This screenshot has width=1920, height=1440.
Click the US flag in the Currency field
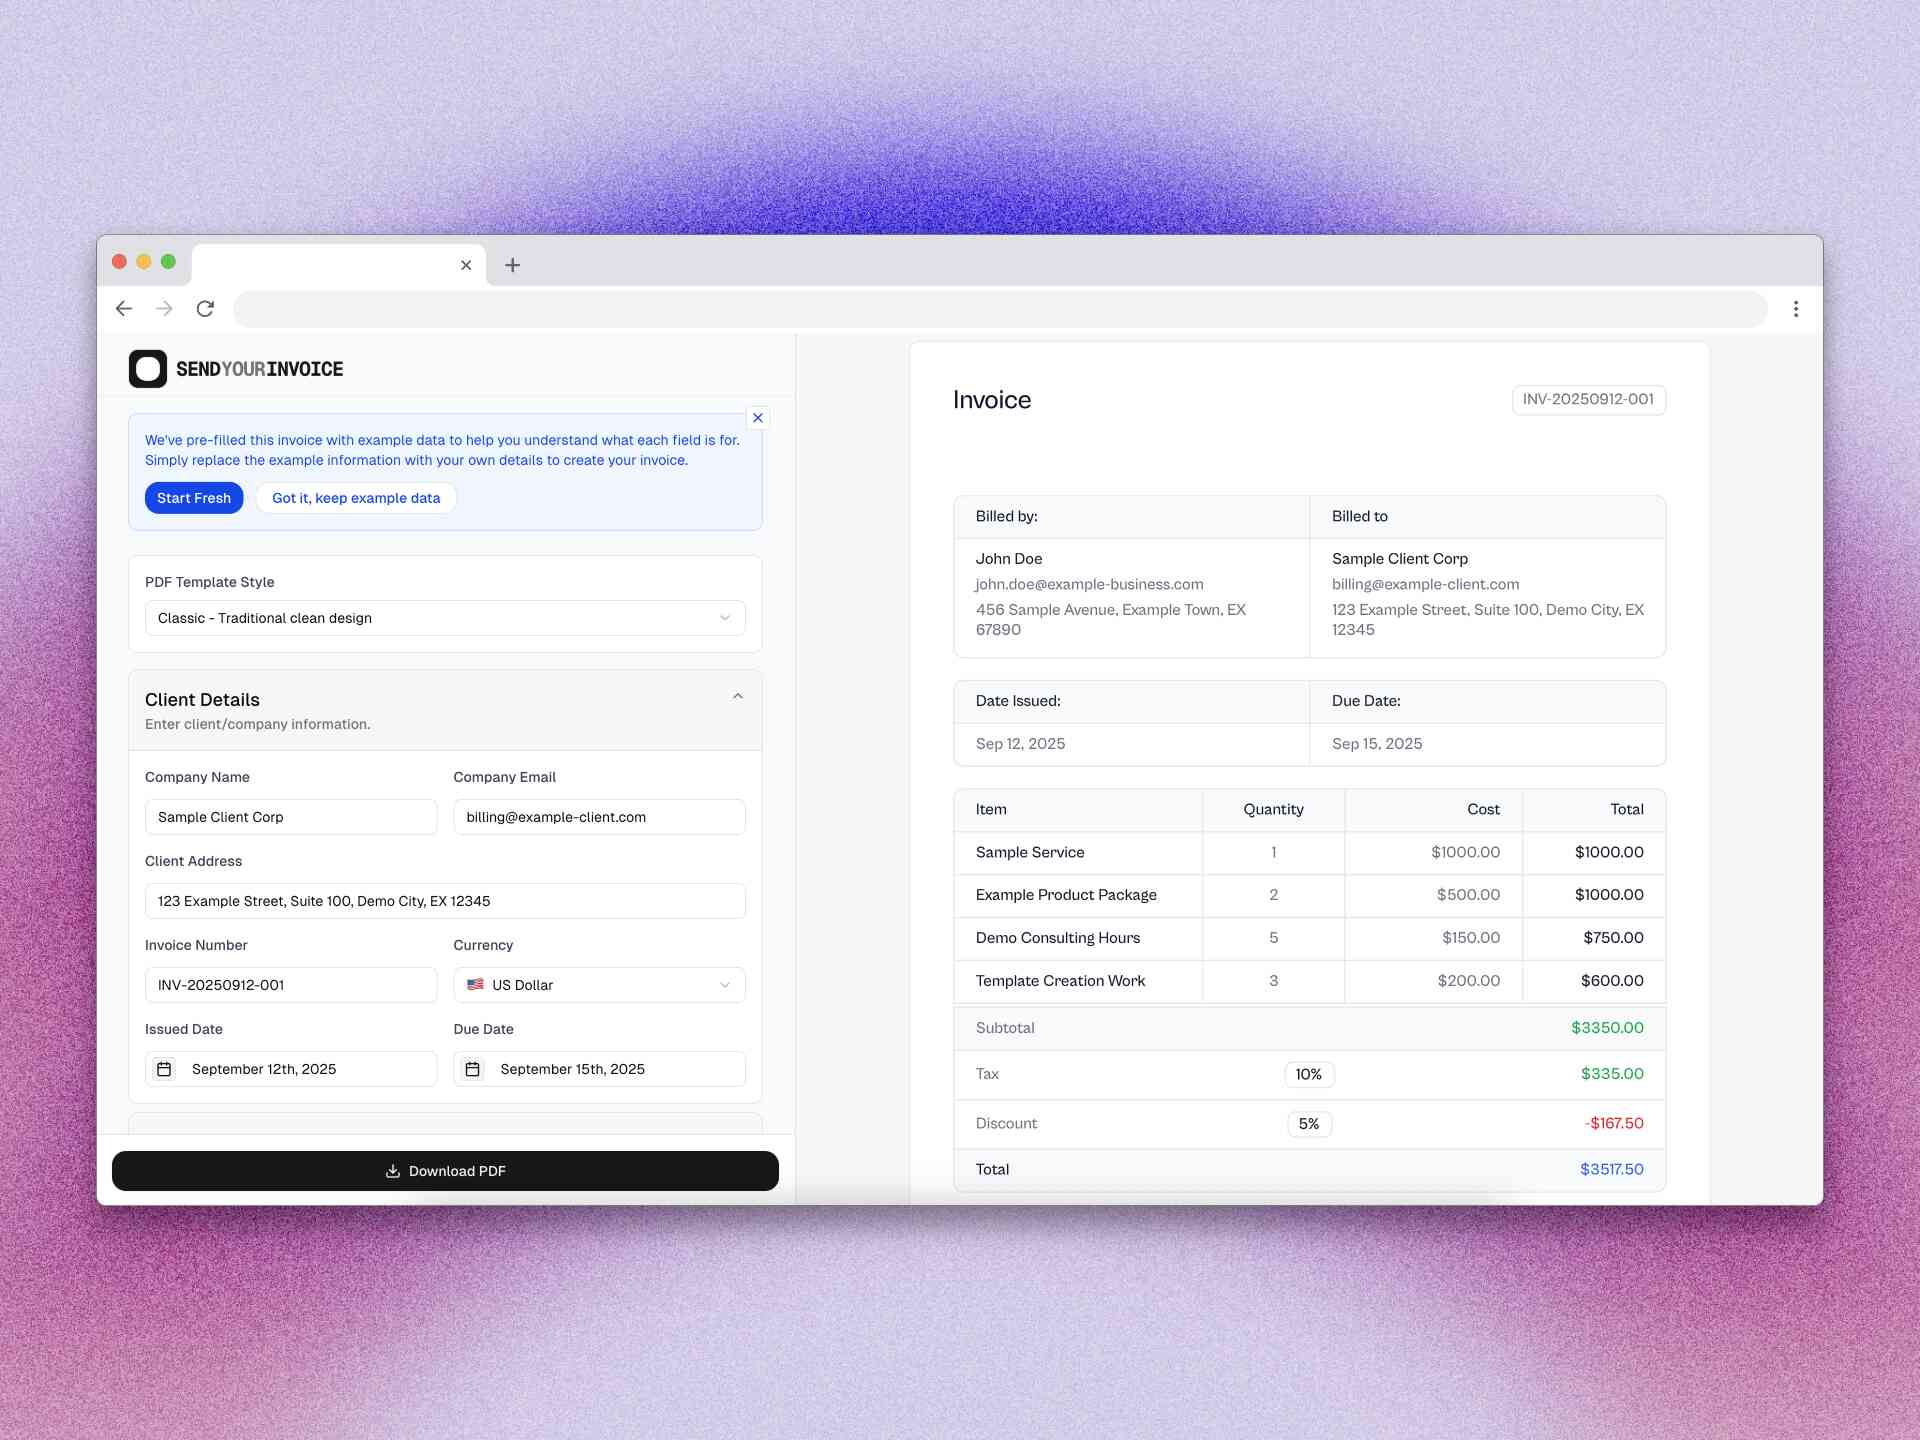(x=475, y=984)
